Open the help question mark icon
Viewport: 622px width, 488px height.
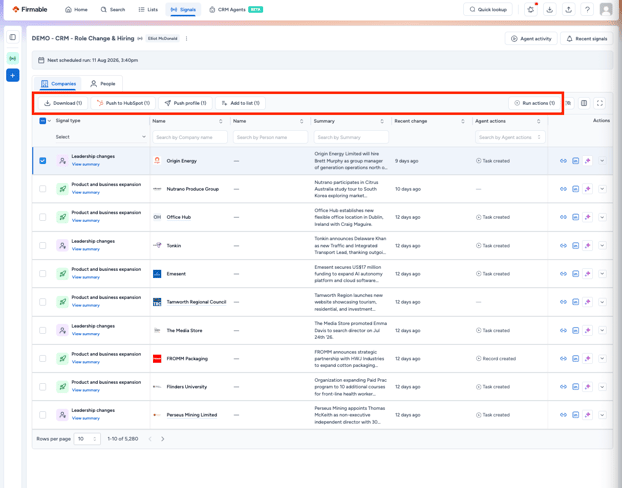[x=587, y=10]
